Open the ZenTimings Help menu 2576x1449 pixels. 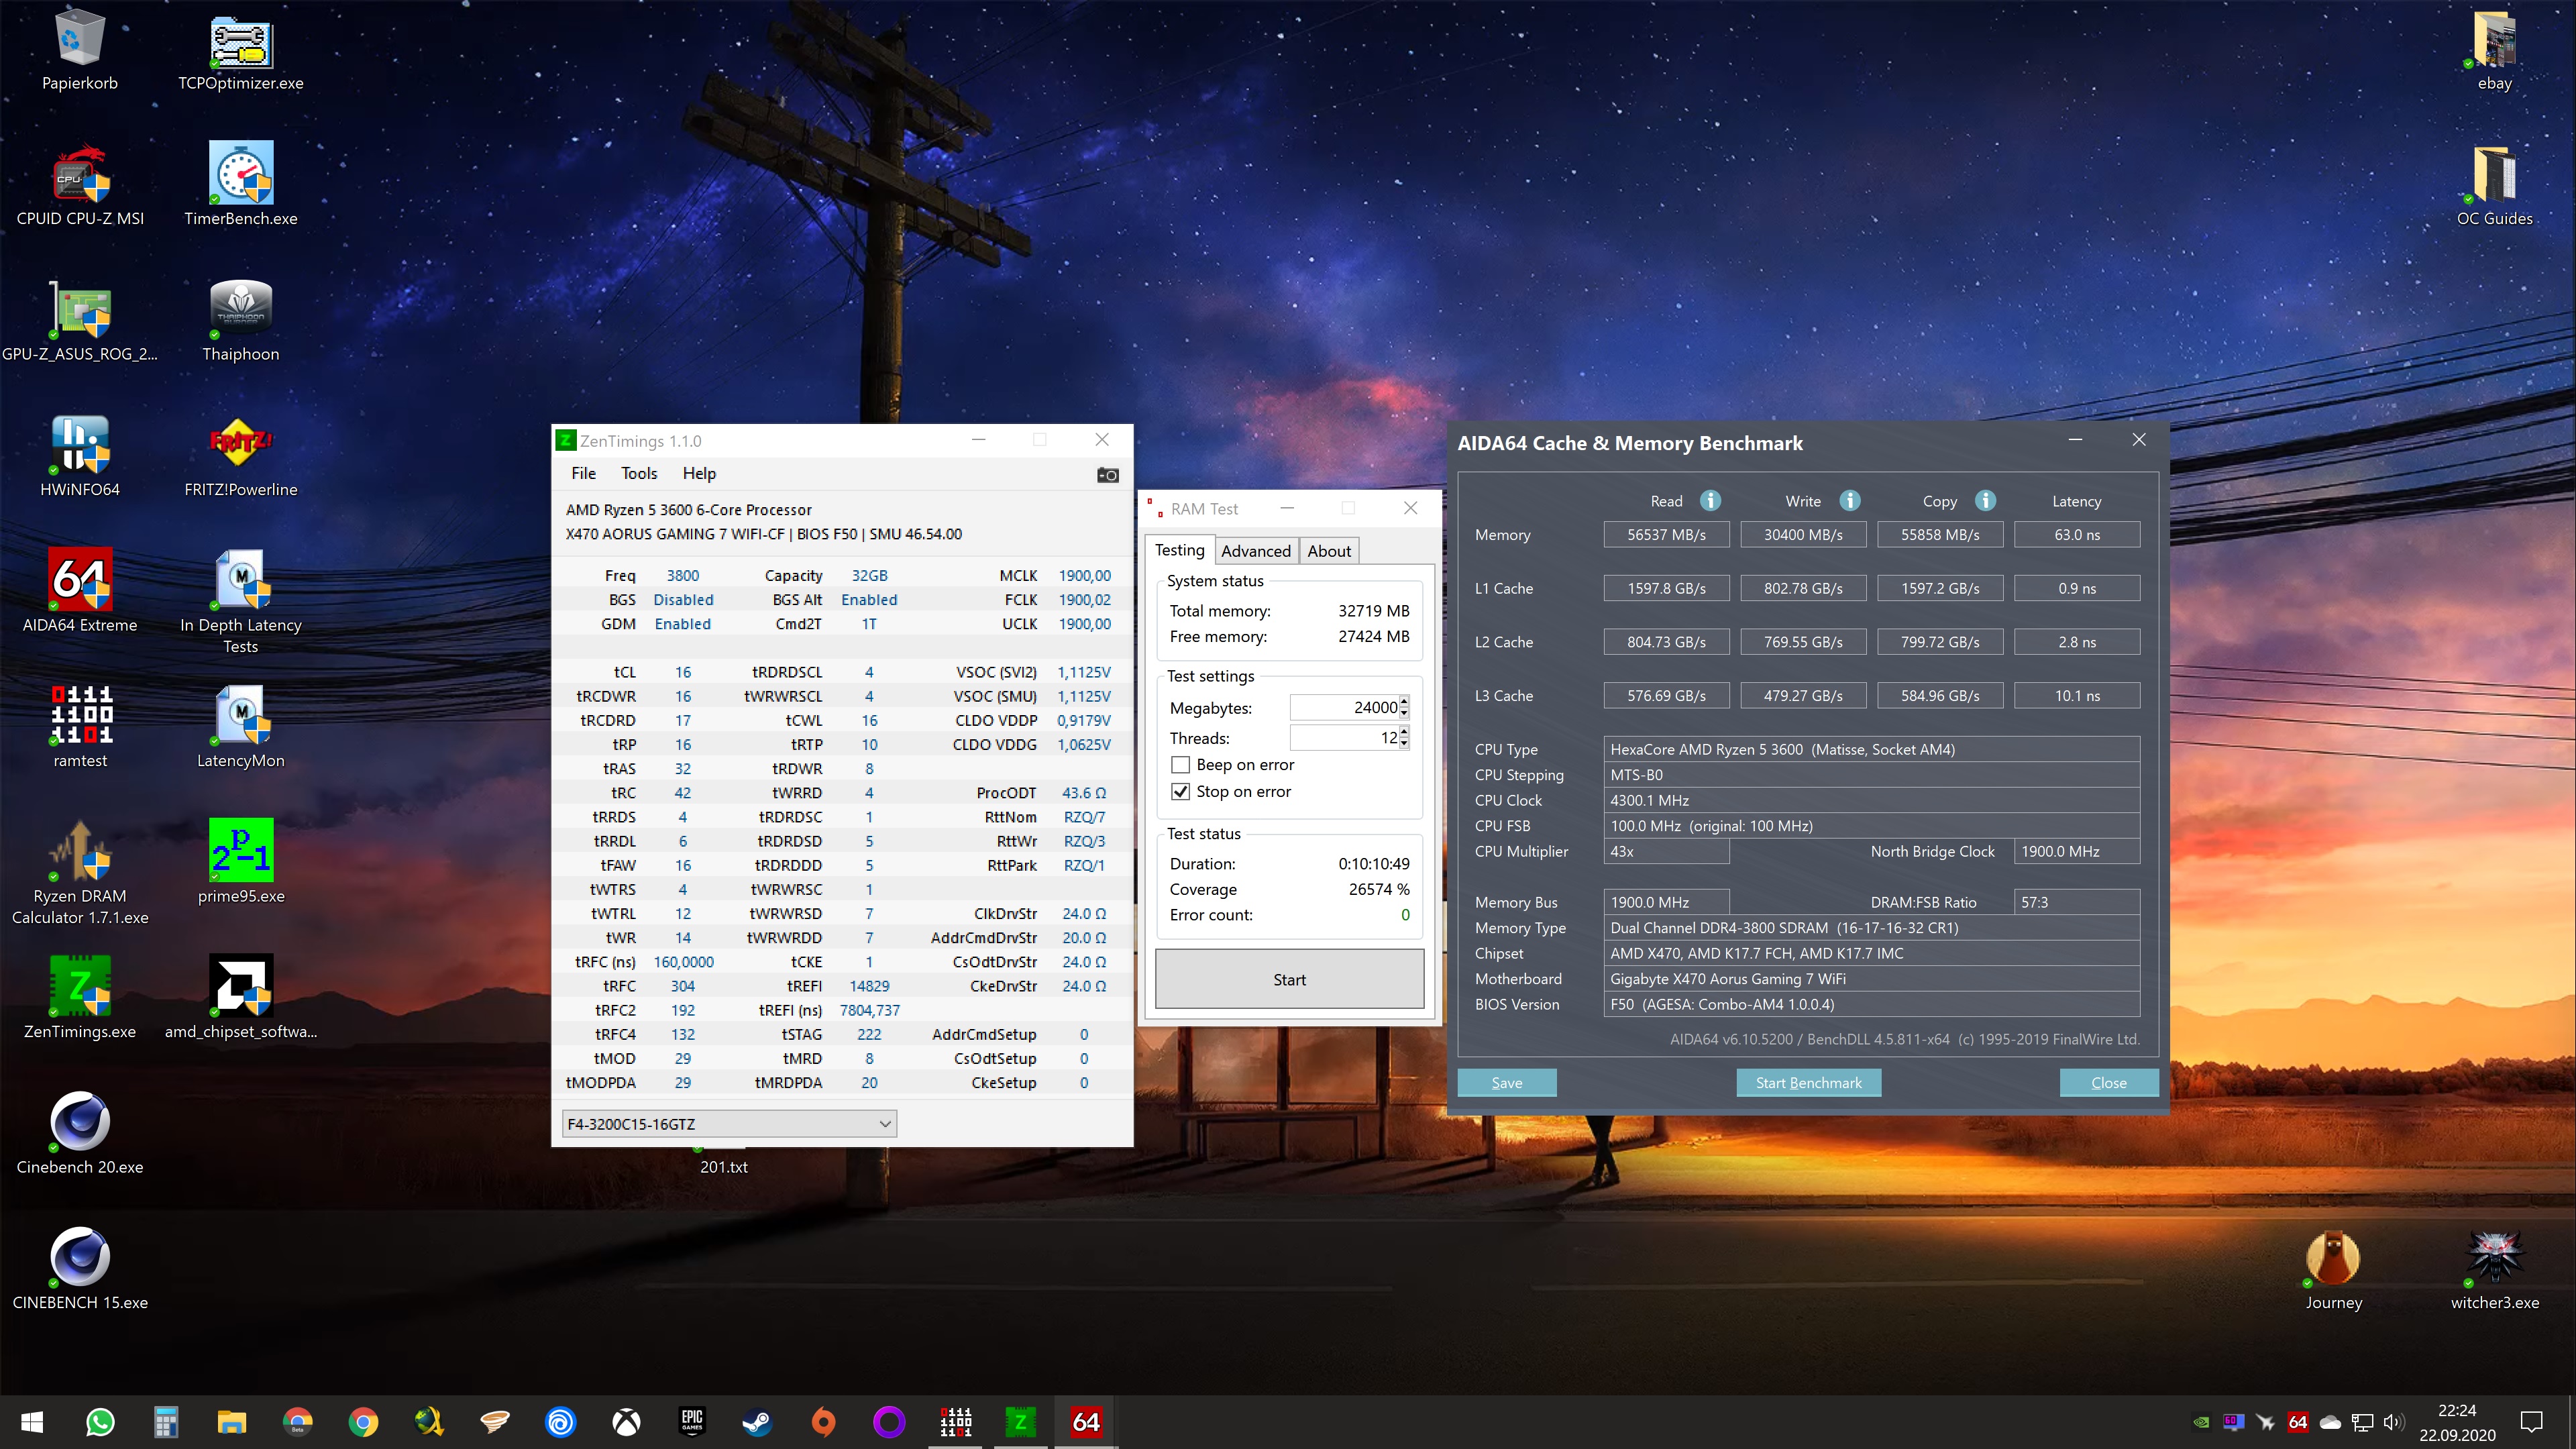coord(699,474)
